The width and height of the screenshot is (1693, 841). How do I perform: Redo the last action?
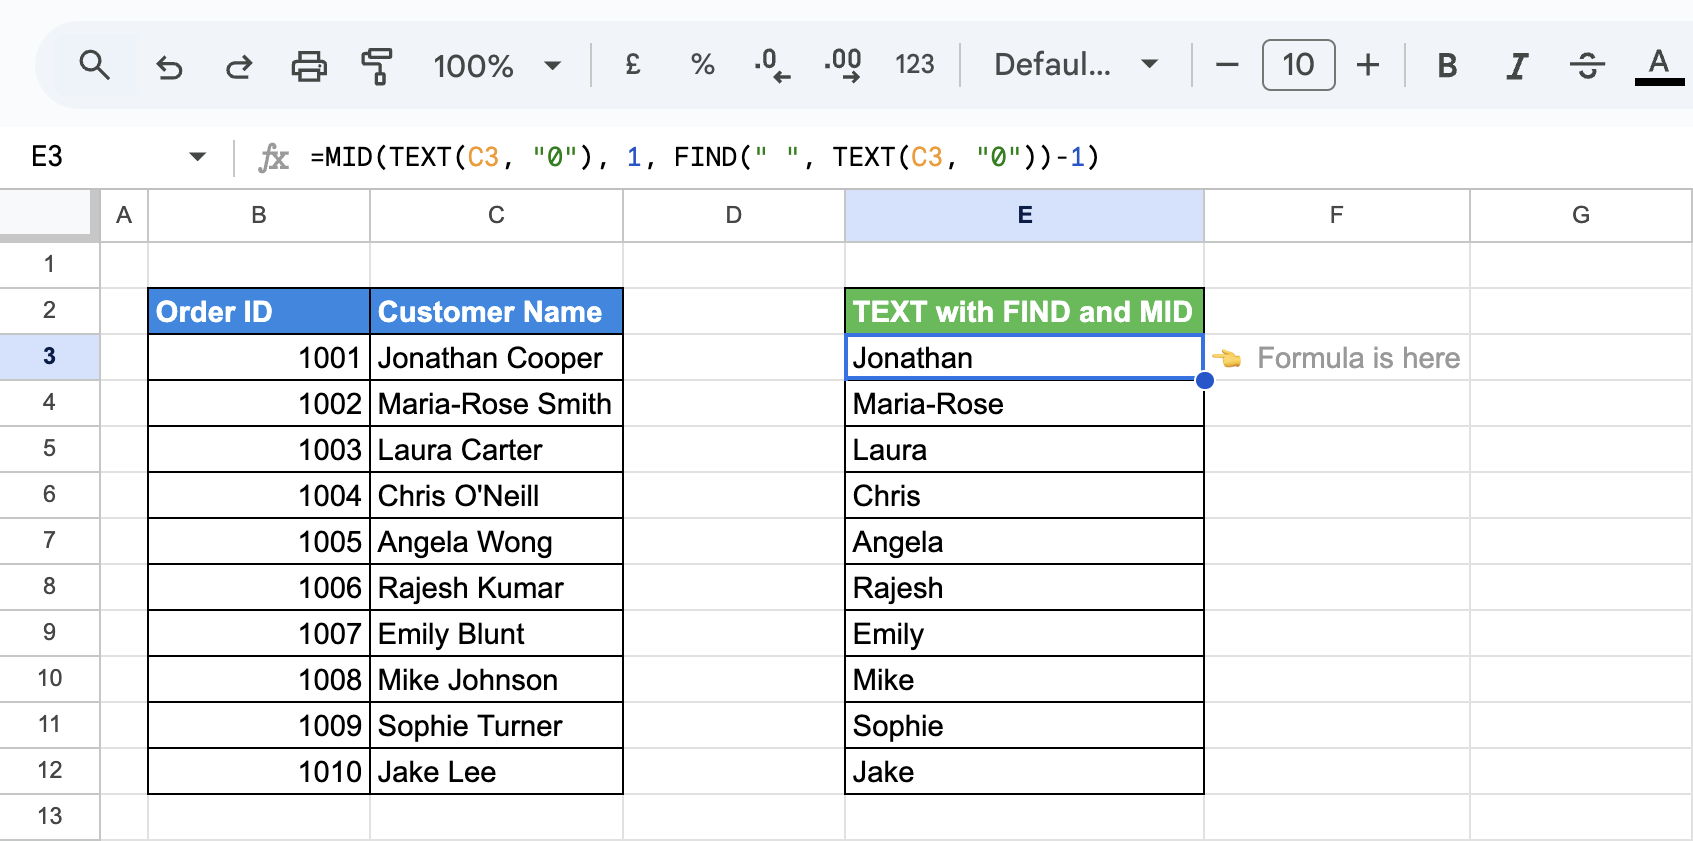[x=239, y=66]
